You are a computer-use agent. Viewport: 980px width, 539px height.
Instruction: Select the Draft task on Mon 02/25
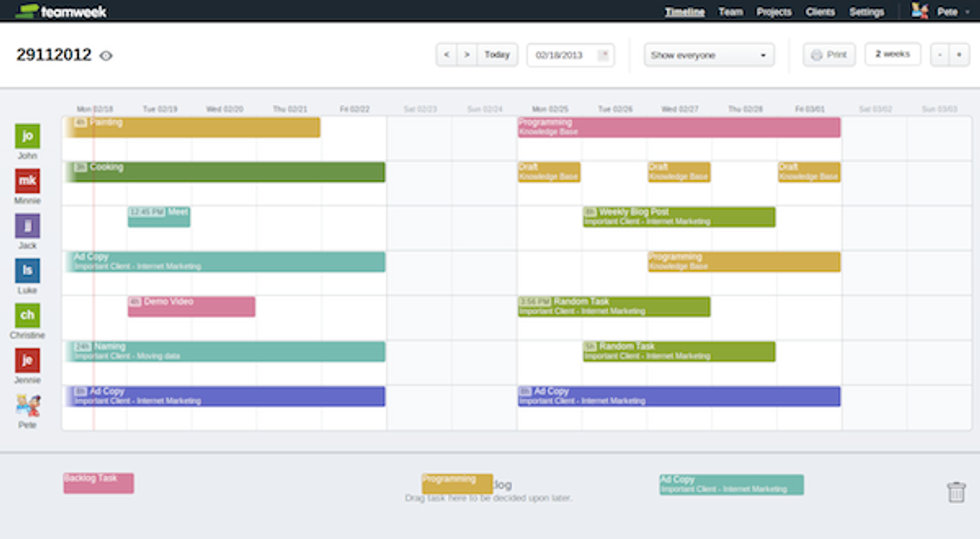pos(549,172)
